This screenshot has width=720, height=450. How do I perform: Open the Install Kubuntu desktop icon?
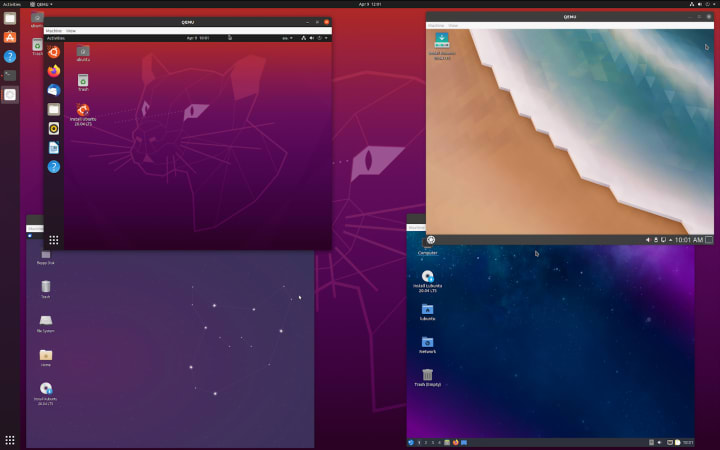coord(442,46)
